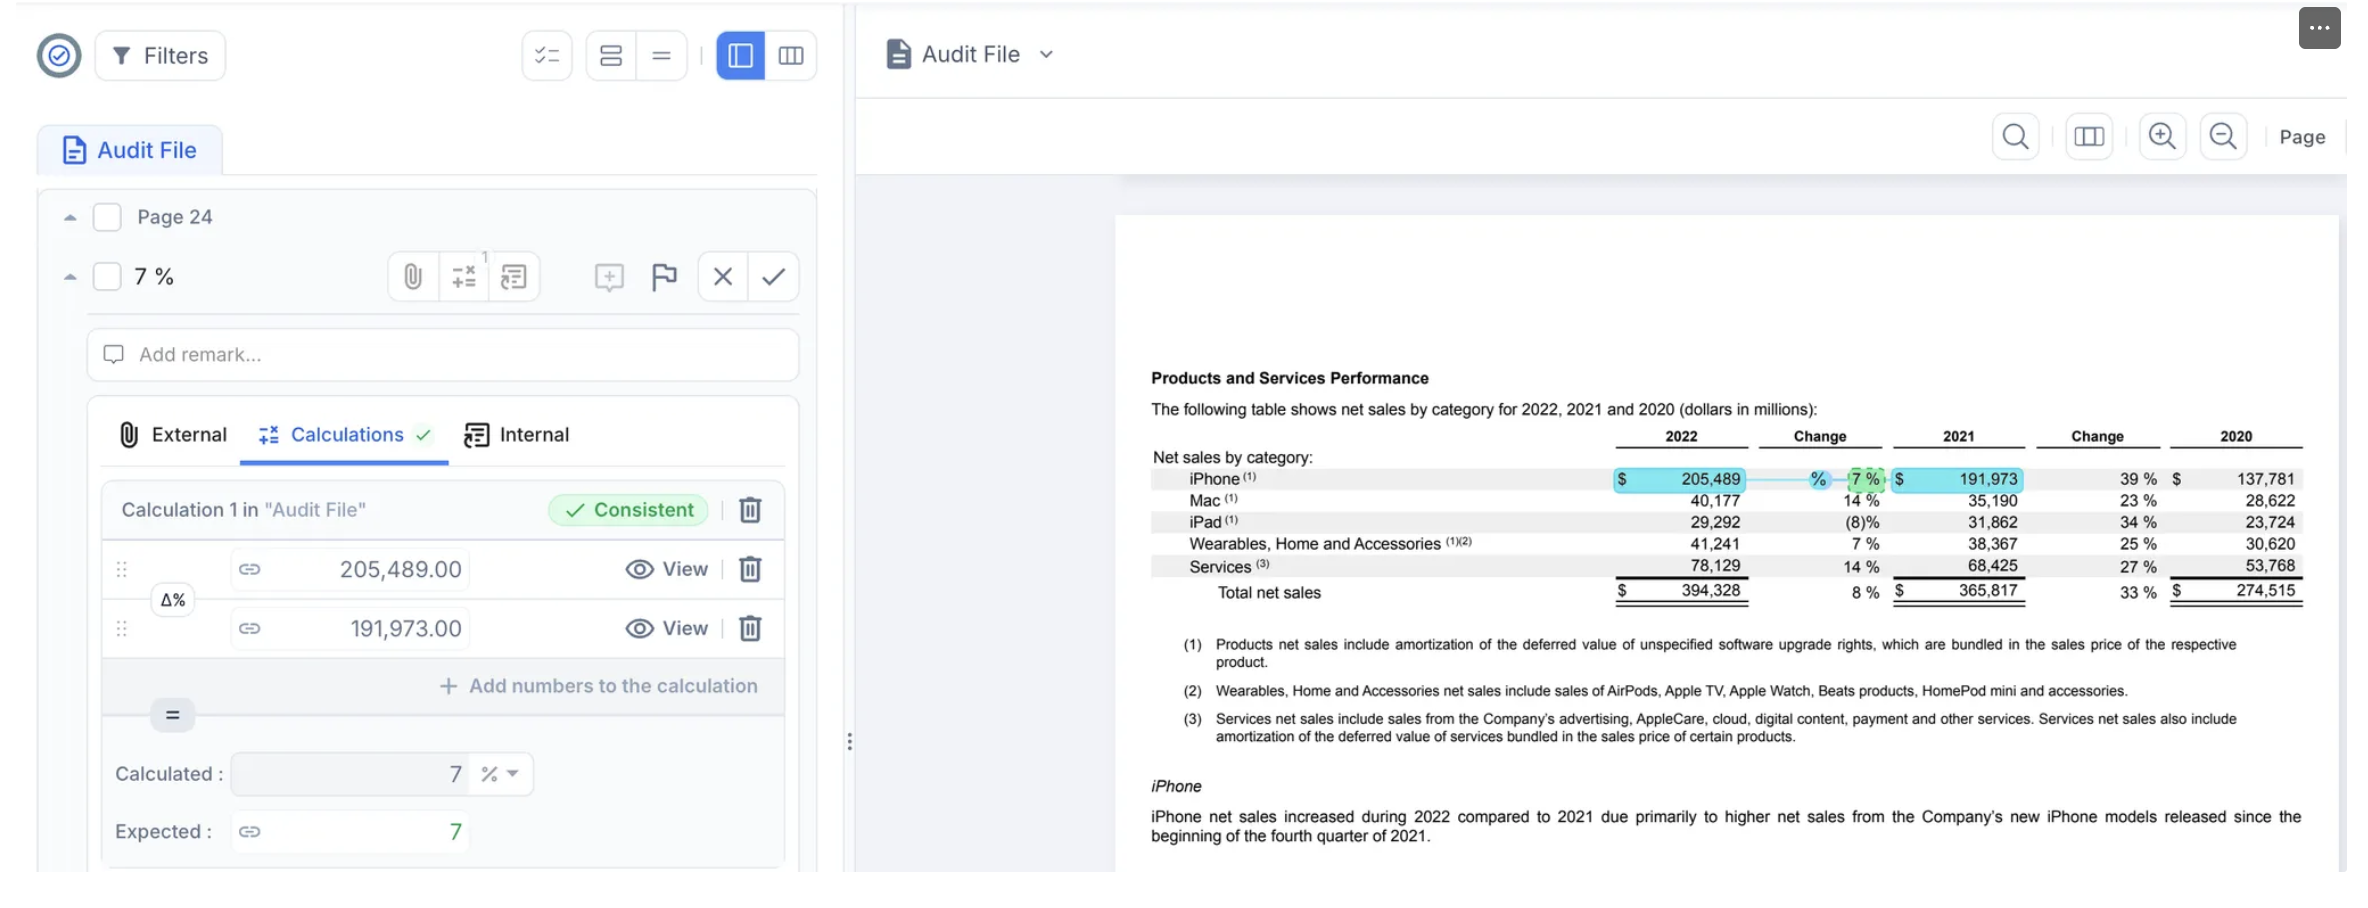Click the panel divider handle
The height and width of the screenshot is (908, 2368).
tap(849, 742)
